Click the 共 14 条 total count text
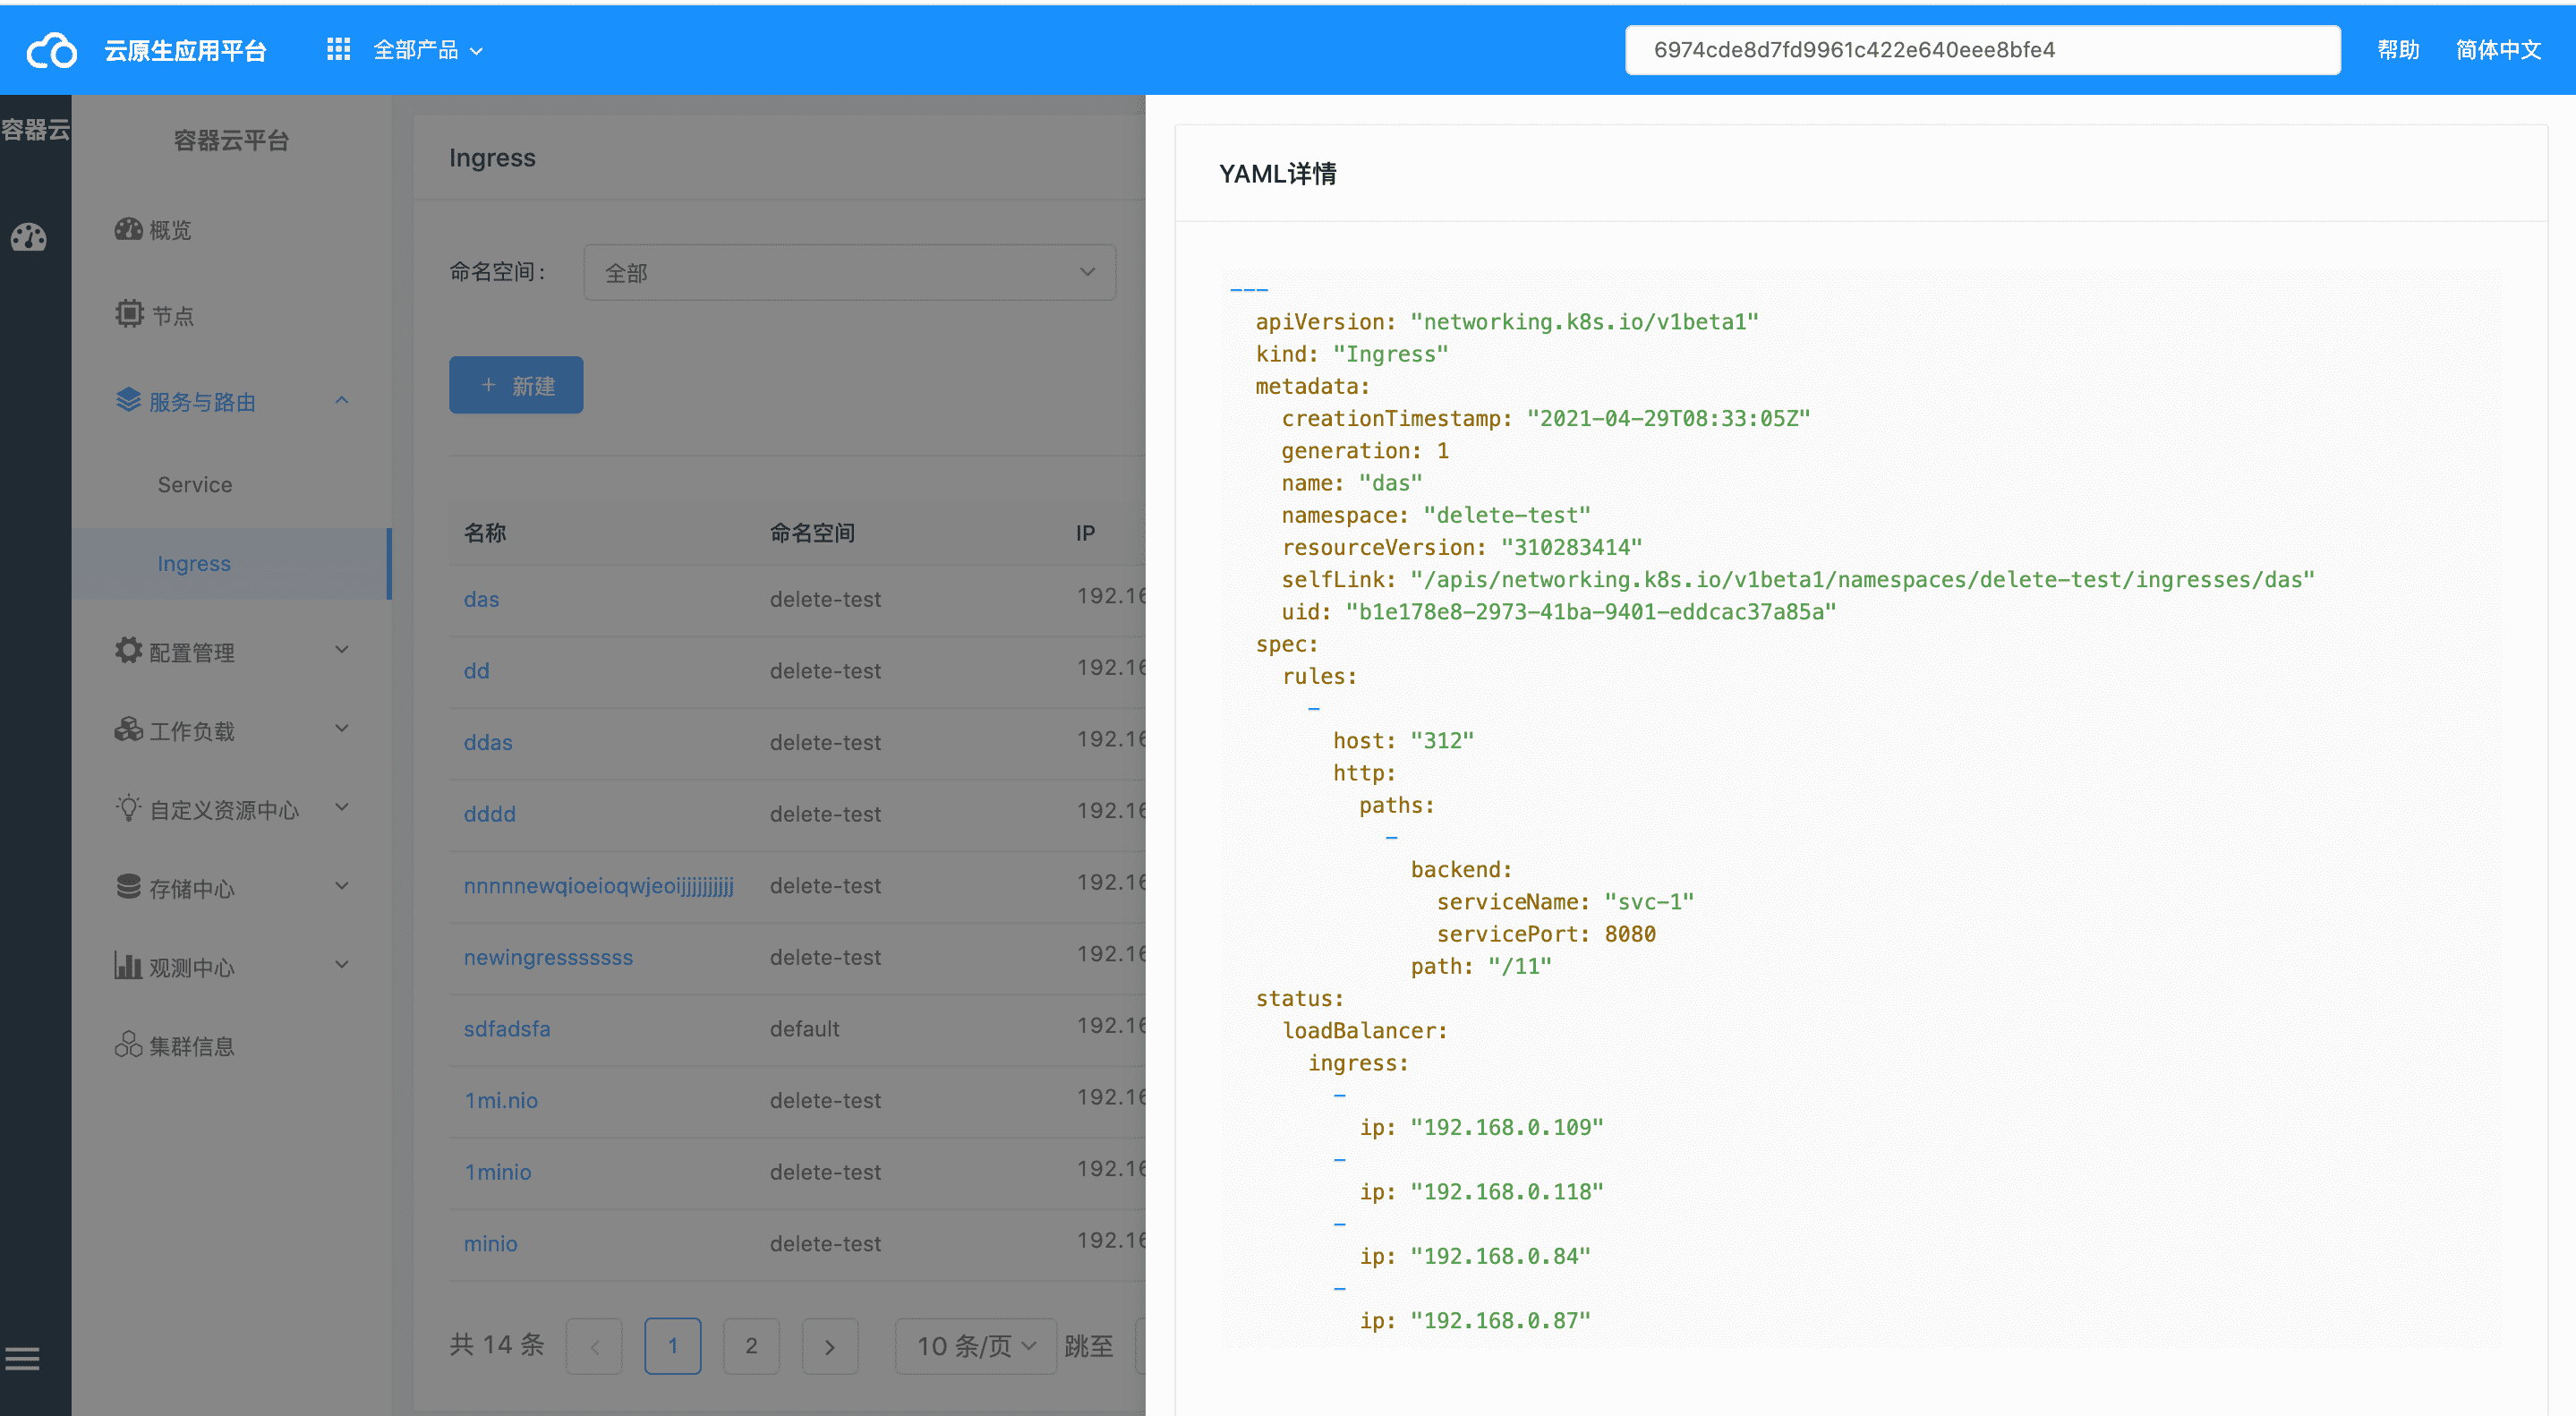2576x1416 pixels. pos(497,1345)
